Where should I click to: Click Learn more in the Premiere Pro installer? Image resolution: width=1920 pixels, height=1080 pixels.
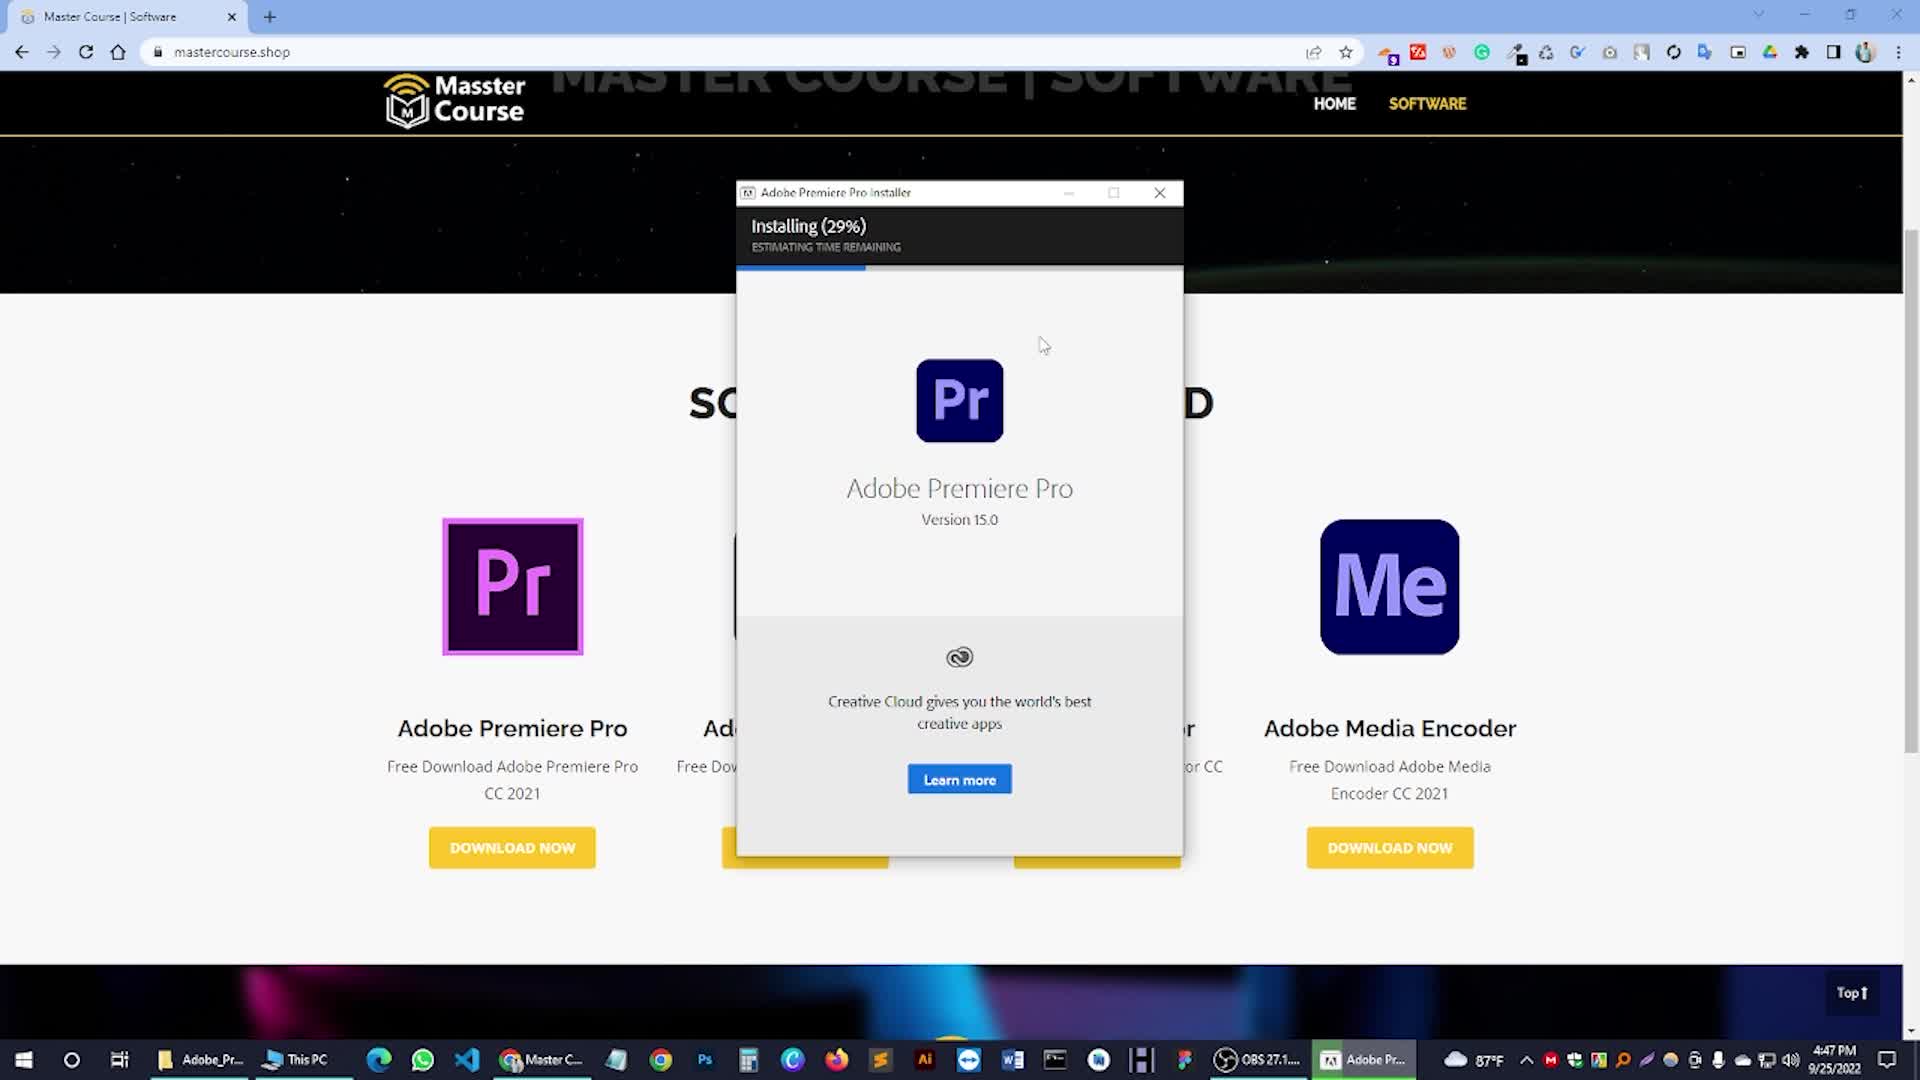coord(959,779)
